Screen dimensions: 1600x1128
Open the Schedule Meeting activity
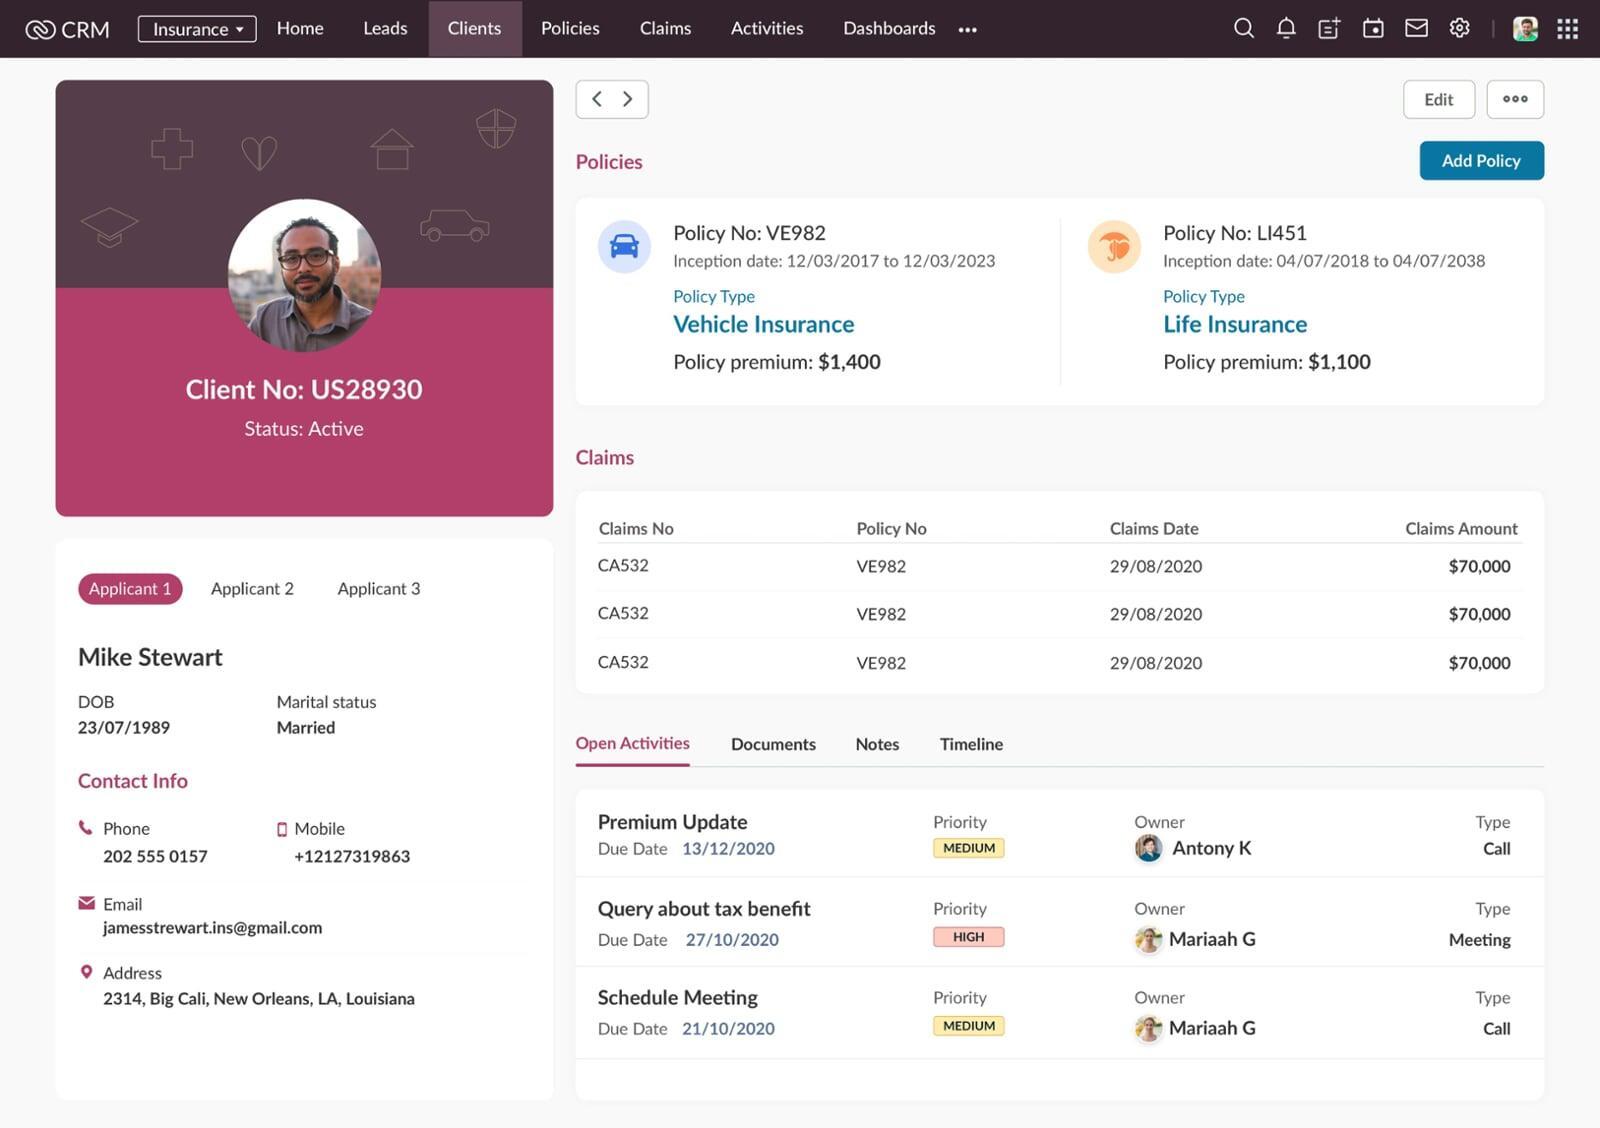(x=677, y=997)
